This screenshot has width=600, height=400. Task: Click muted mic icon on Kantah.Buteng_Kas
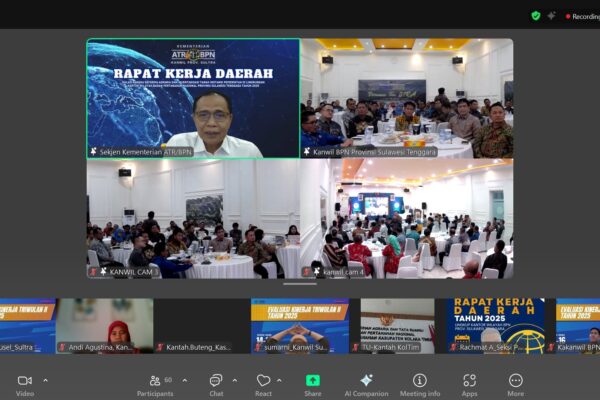click(x=160, y=347)
